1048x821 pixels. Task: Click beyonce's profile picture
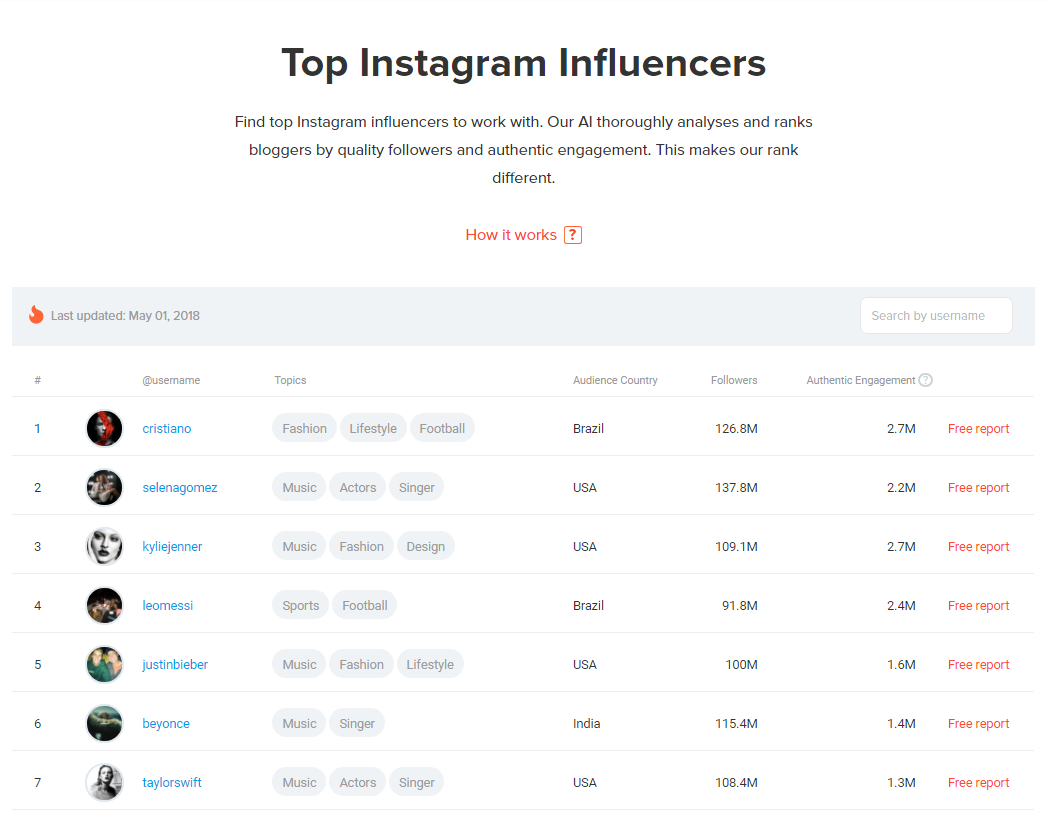pos(104,723)
